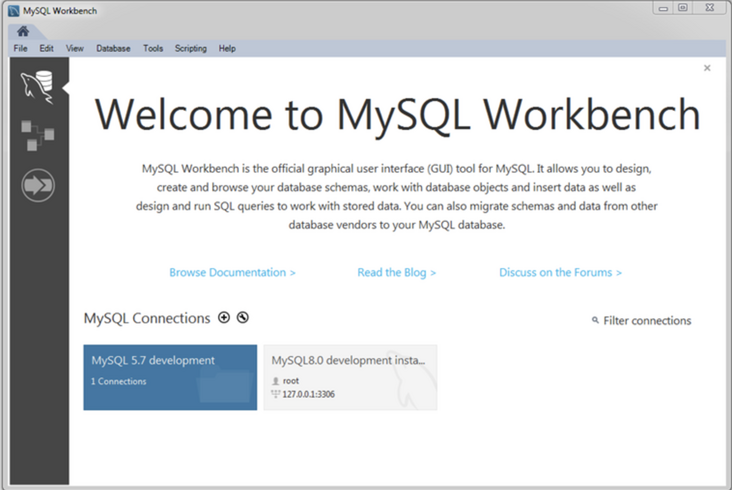Add a new MySQL connection (plus icon)
Viewport: 732px width, 490px height.
tap(224, 318)
